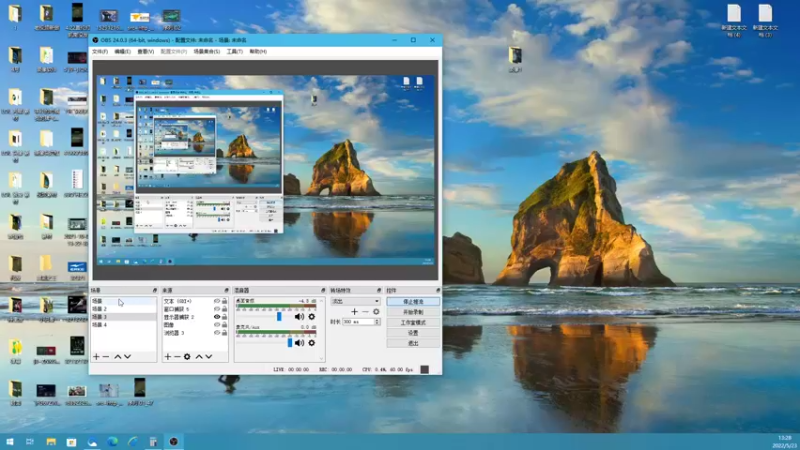The height and width of the screenshot is (450, 800).
Task: Select 场景 4 in the Scenes list
Action: click(123, 324)
